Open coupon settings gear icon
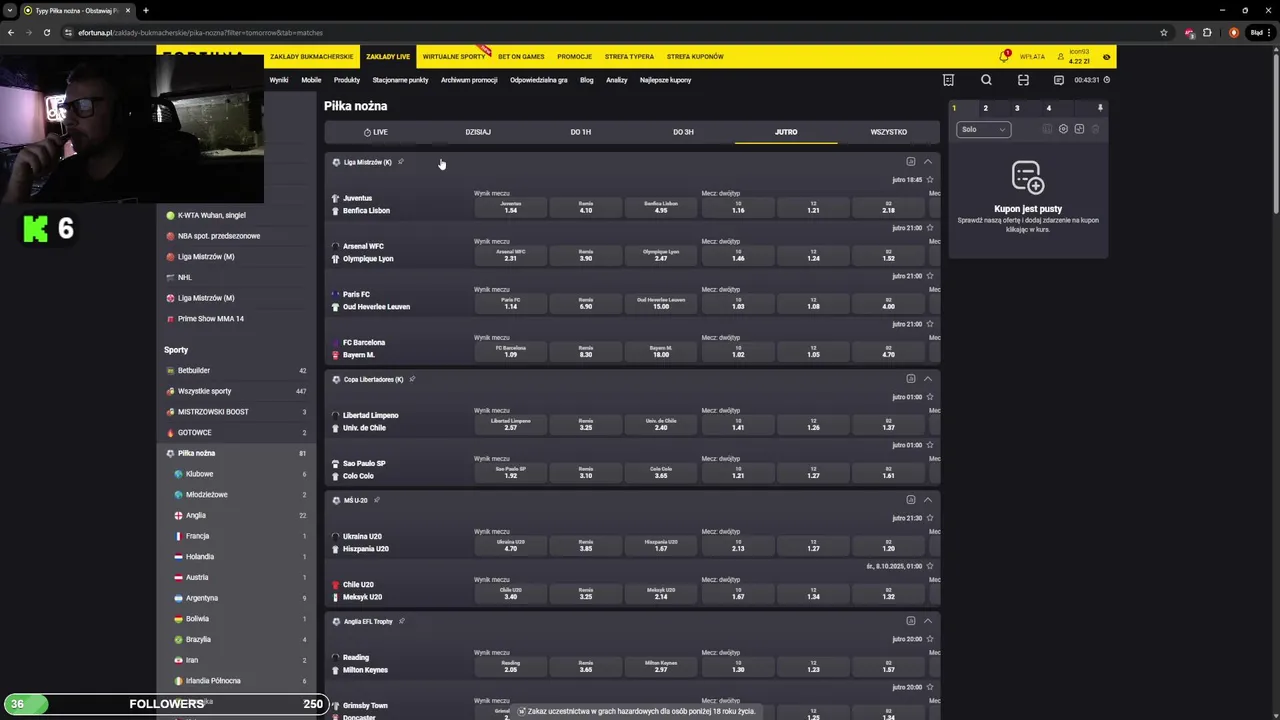The height and width of the screenshot is (720, 1280). coord(1063,129)
